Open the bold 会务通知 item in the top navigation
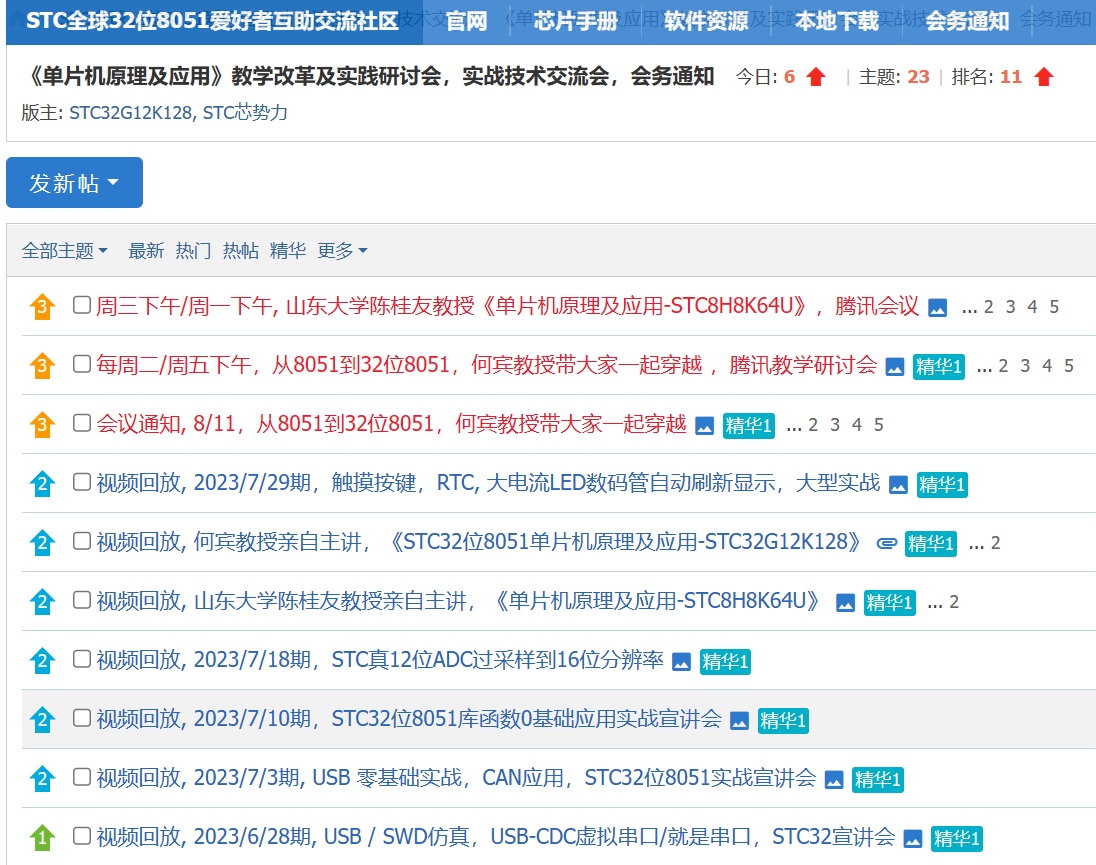This screenshot has height=865, width=1096. [x=967, y=21]
